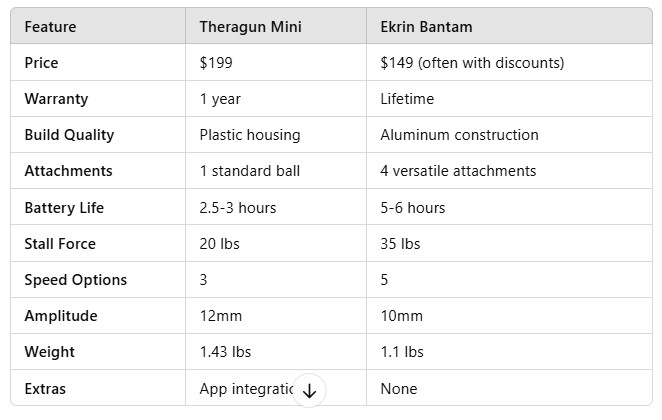Select the Aluminum construction cell
This screenshot has width=662, height=420.
459,135
